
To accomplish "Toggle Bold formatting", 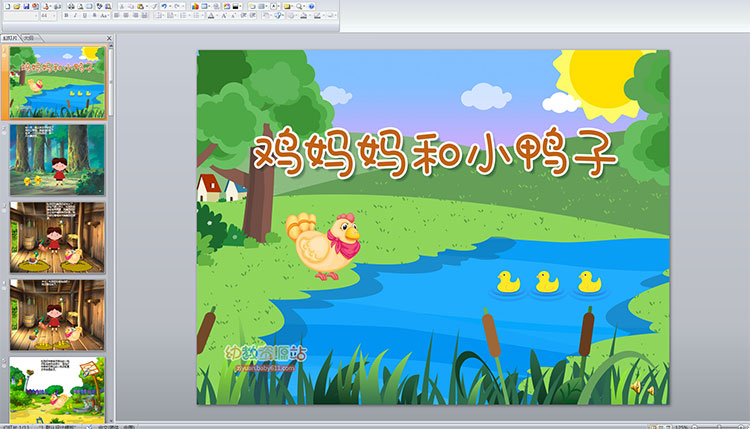I will (x=66, y=16).
